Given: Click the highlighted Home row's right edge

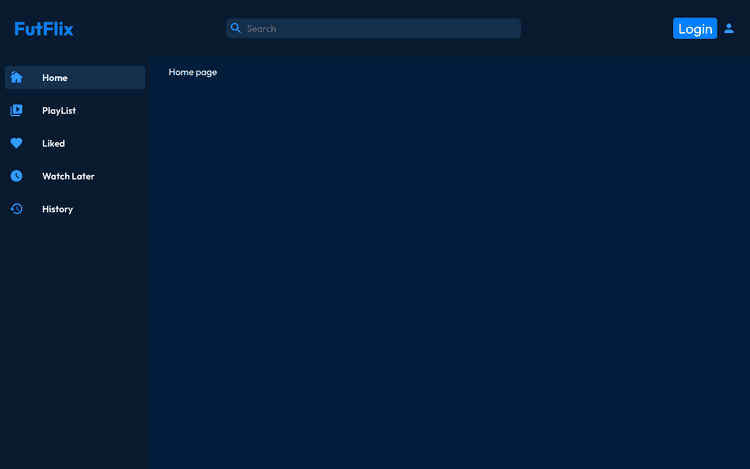Looking at the screenshot, I should (x=139, y=77).
